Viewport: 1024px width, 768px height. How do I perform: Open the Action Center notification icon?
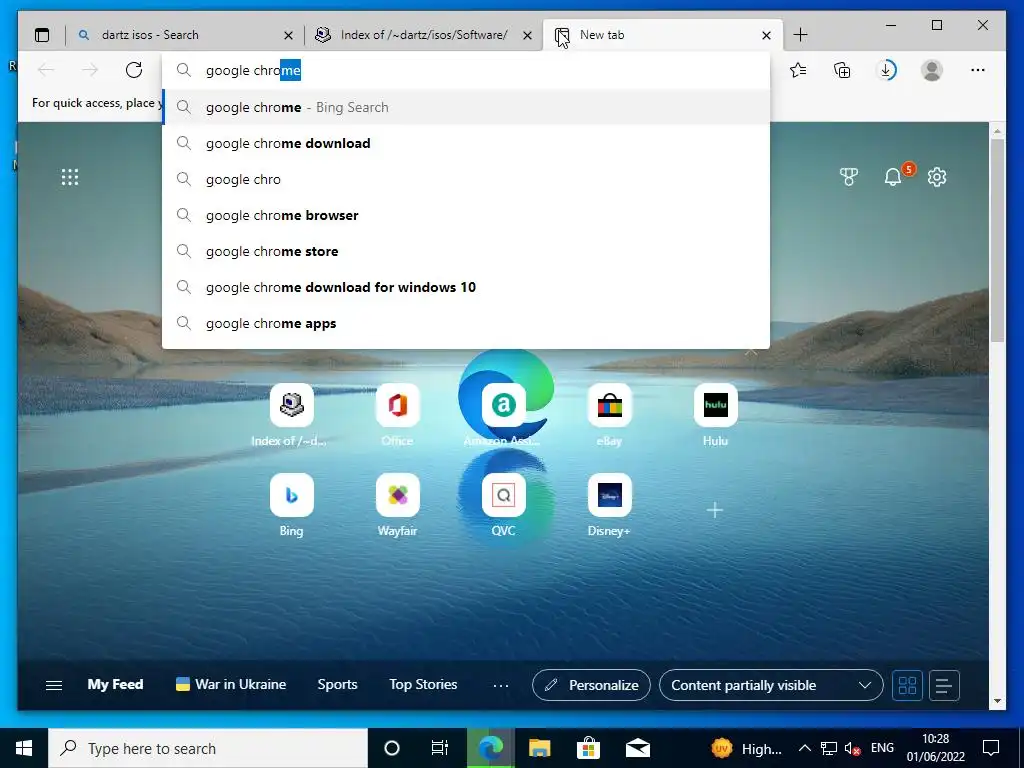tap(991, 748)
